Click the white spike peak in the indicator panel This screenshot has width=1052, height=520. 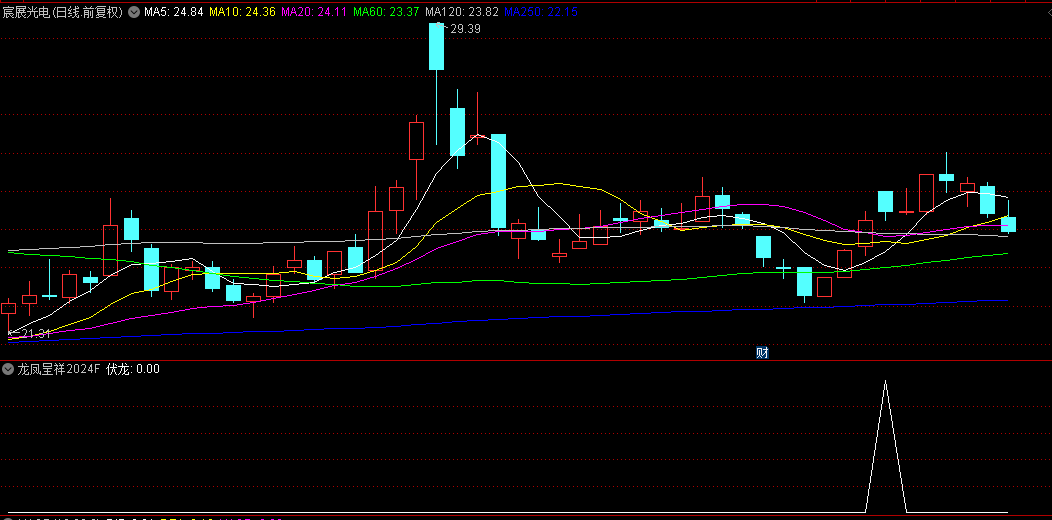pyautogui.click(x=886, y=382)
